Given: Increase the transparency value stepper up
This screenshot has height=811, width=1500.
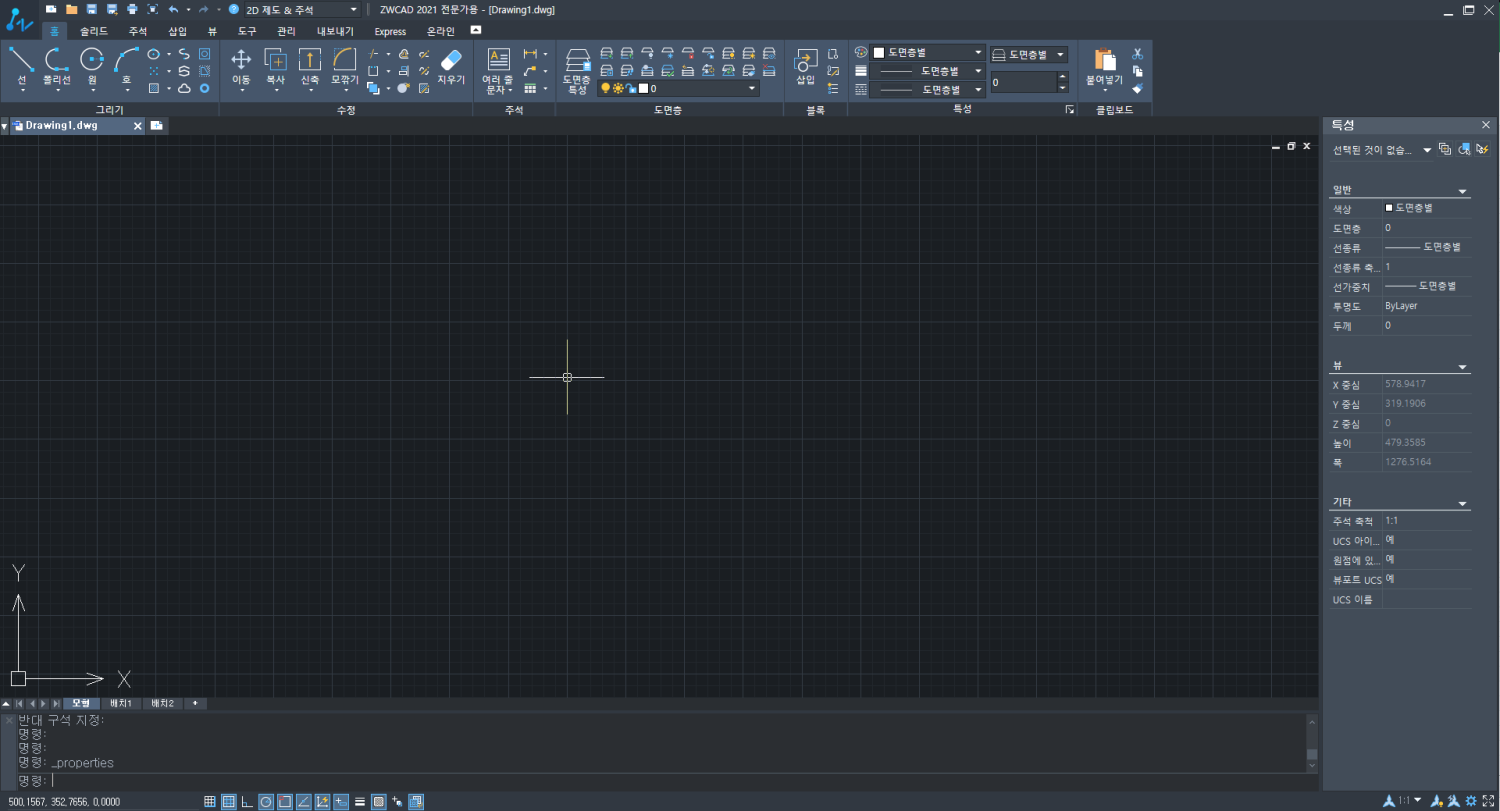Looking at the screenshot, I should pyautogui.click(x=1062, y=77).
